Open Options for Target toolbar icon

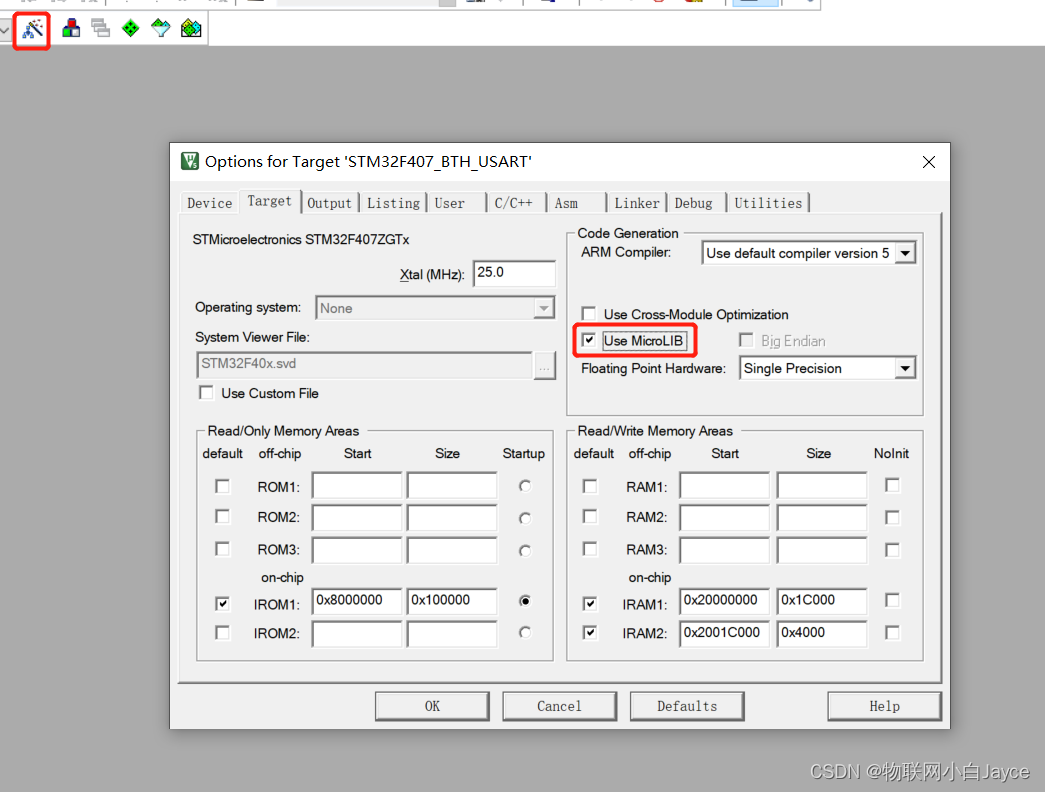pos(32,29)
